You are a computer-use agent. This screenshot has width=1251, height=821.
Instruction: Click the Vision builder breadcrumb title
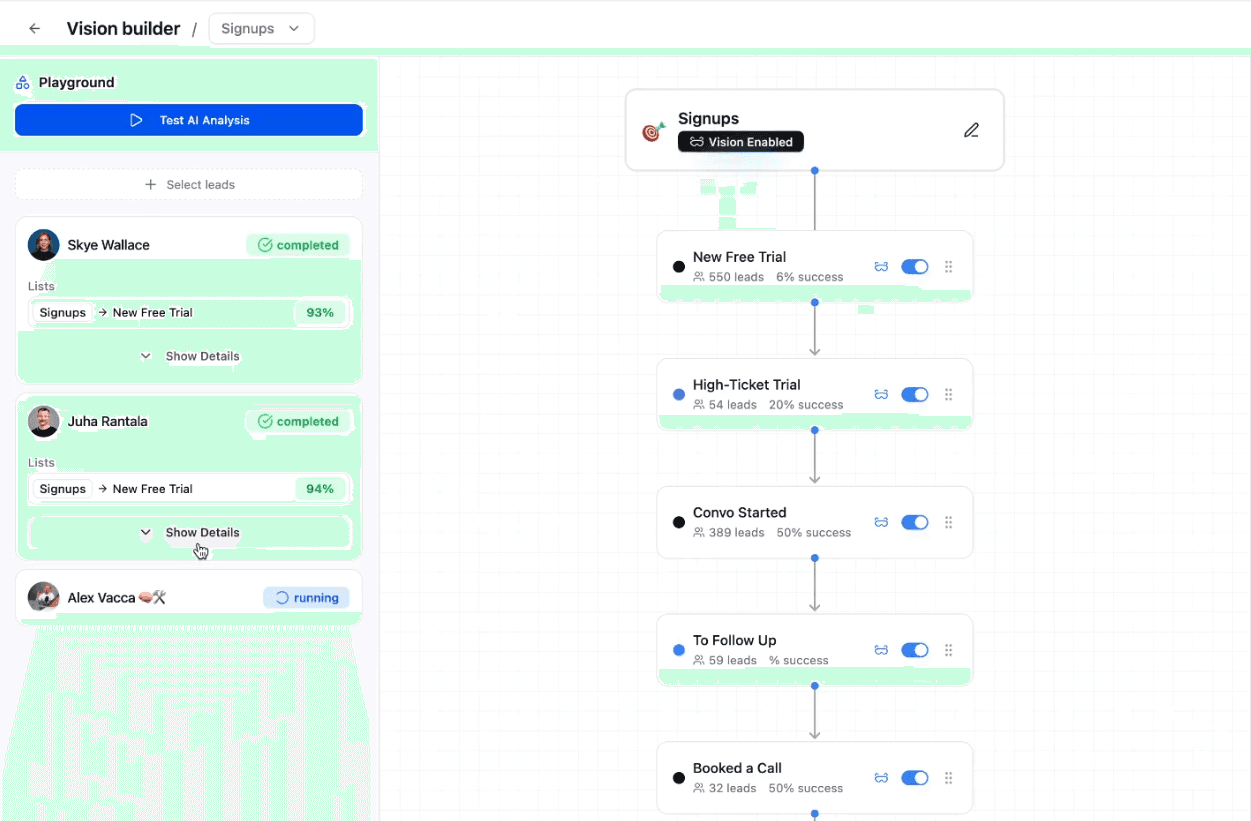(x=123, y=28)
